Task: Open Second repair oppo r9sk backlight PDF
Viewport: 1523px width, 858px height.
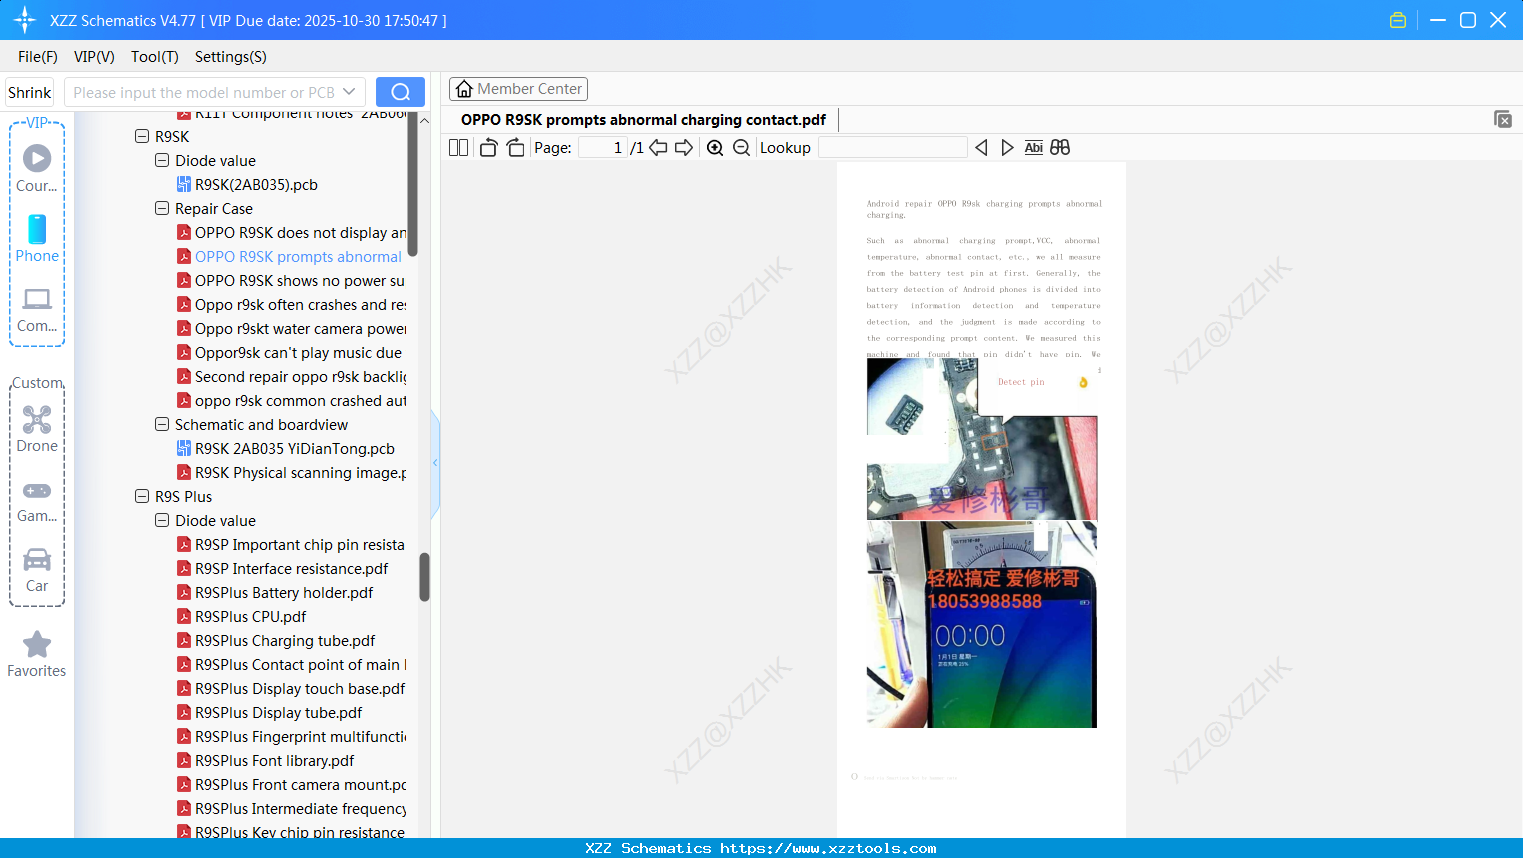Action: coord(291,376)
